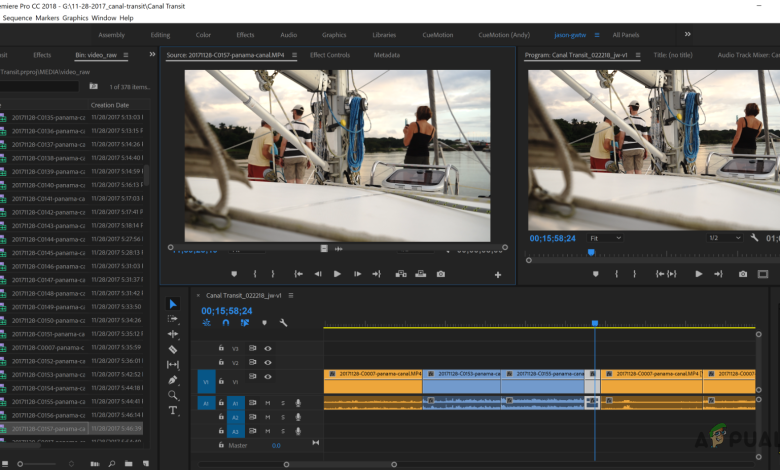Open the Fit zoom level dropdown
The width and height of the screenshot is (780, 470).
604,238
